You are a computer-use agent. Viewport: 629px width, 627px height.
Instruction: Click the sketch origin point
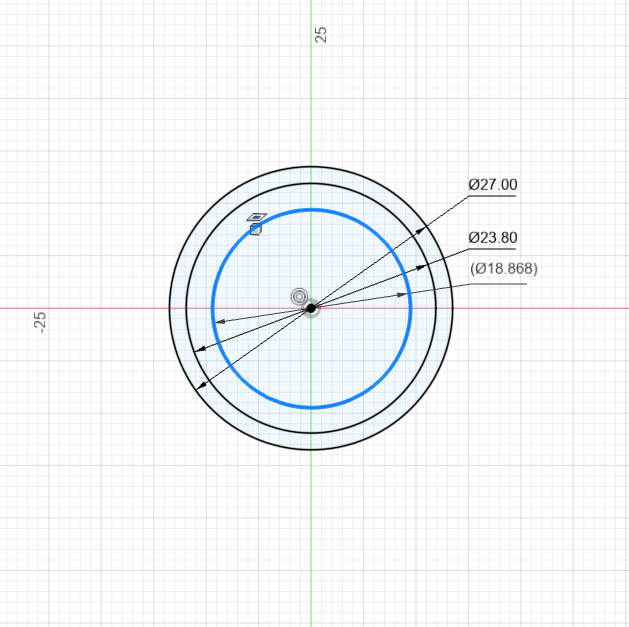tap(311, 308)
